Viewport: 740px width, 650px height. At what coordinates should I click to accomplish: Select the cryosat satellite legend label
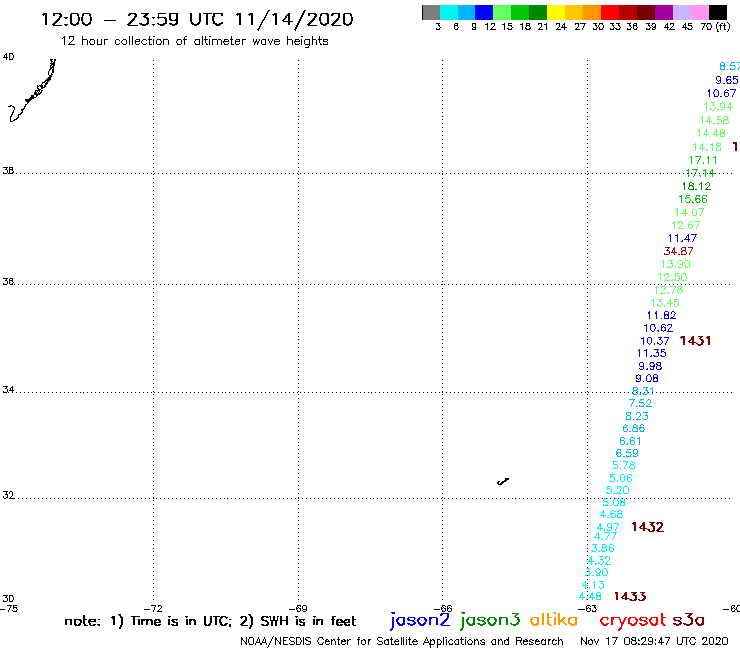point(632,620)
